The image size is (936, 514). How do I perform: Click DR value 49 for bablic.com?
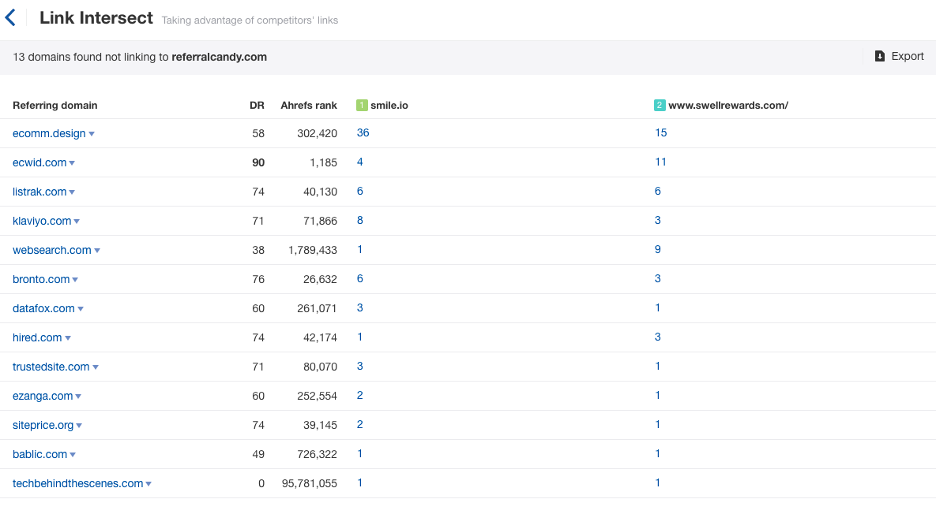(x=258, y=454)
